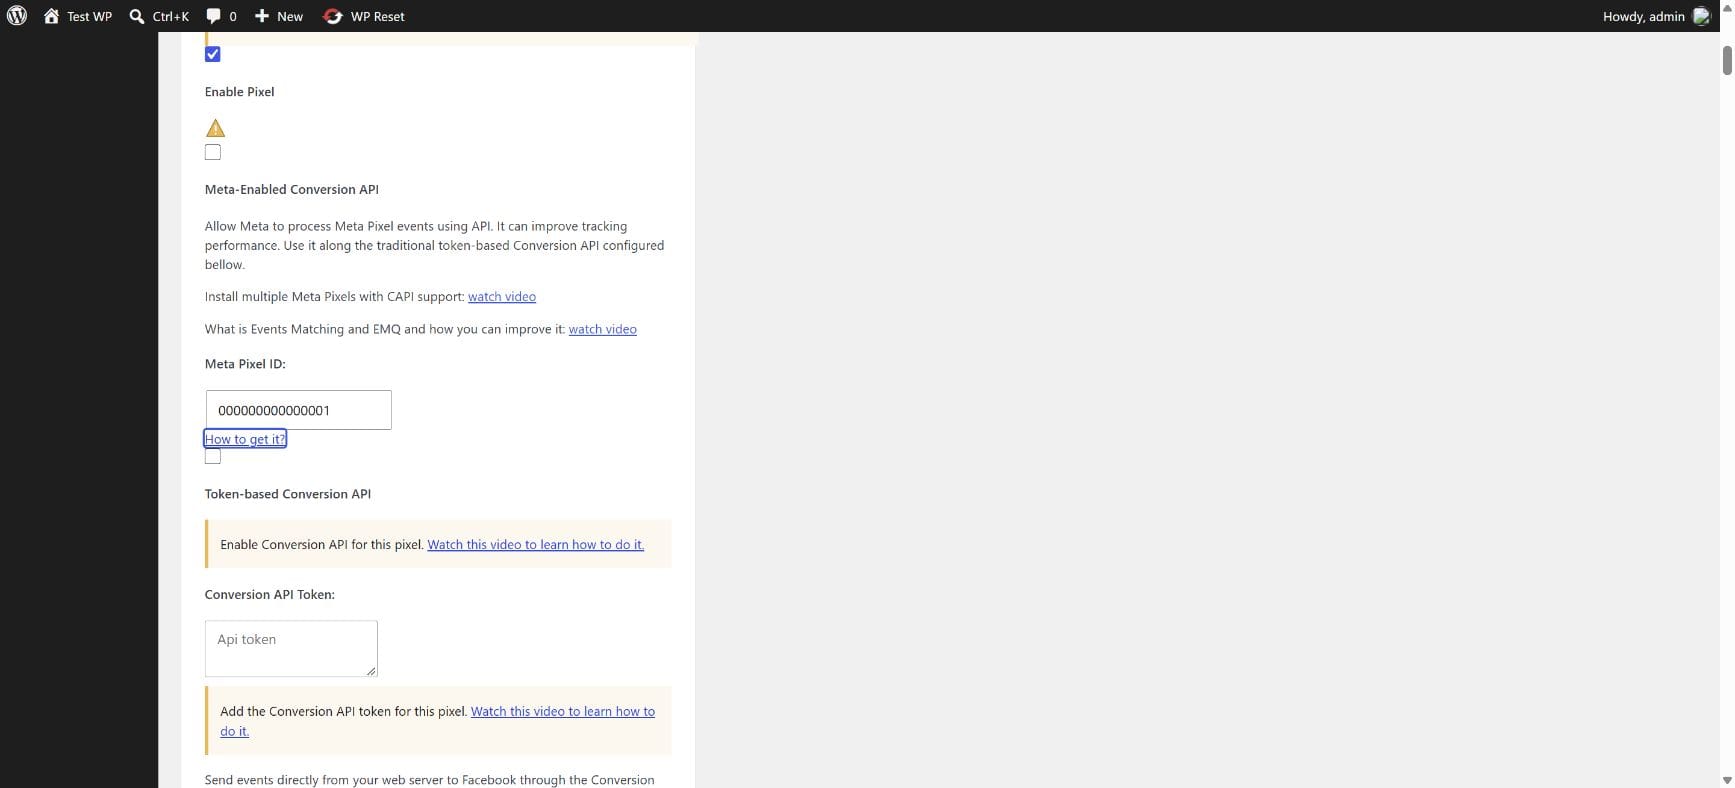Open the multiple Meta Pixels watch video link
The height and width of the screenshot is (788, 1735).
pos(502,297)
